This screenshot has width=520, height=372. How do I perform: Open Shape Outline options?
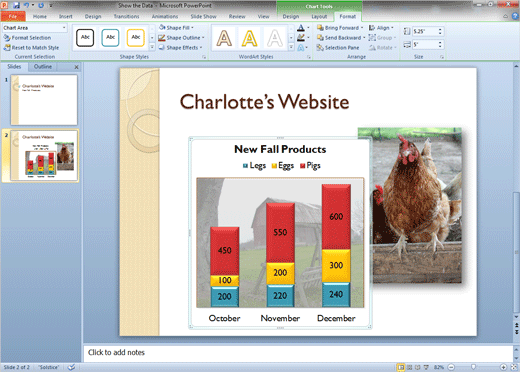point(181,38)
